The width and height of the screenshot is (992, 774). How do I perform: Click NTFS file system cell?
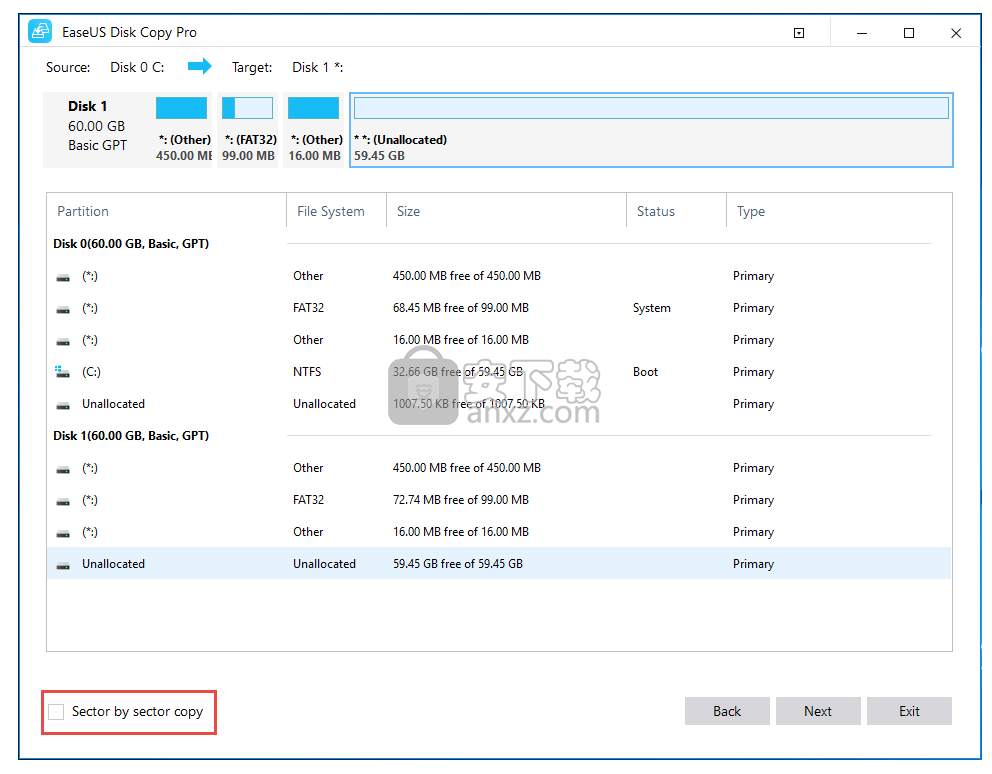pyautogui.click(x=307, y=372)
